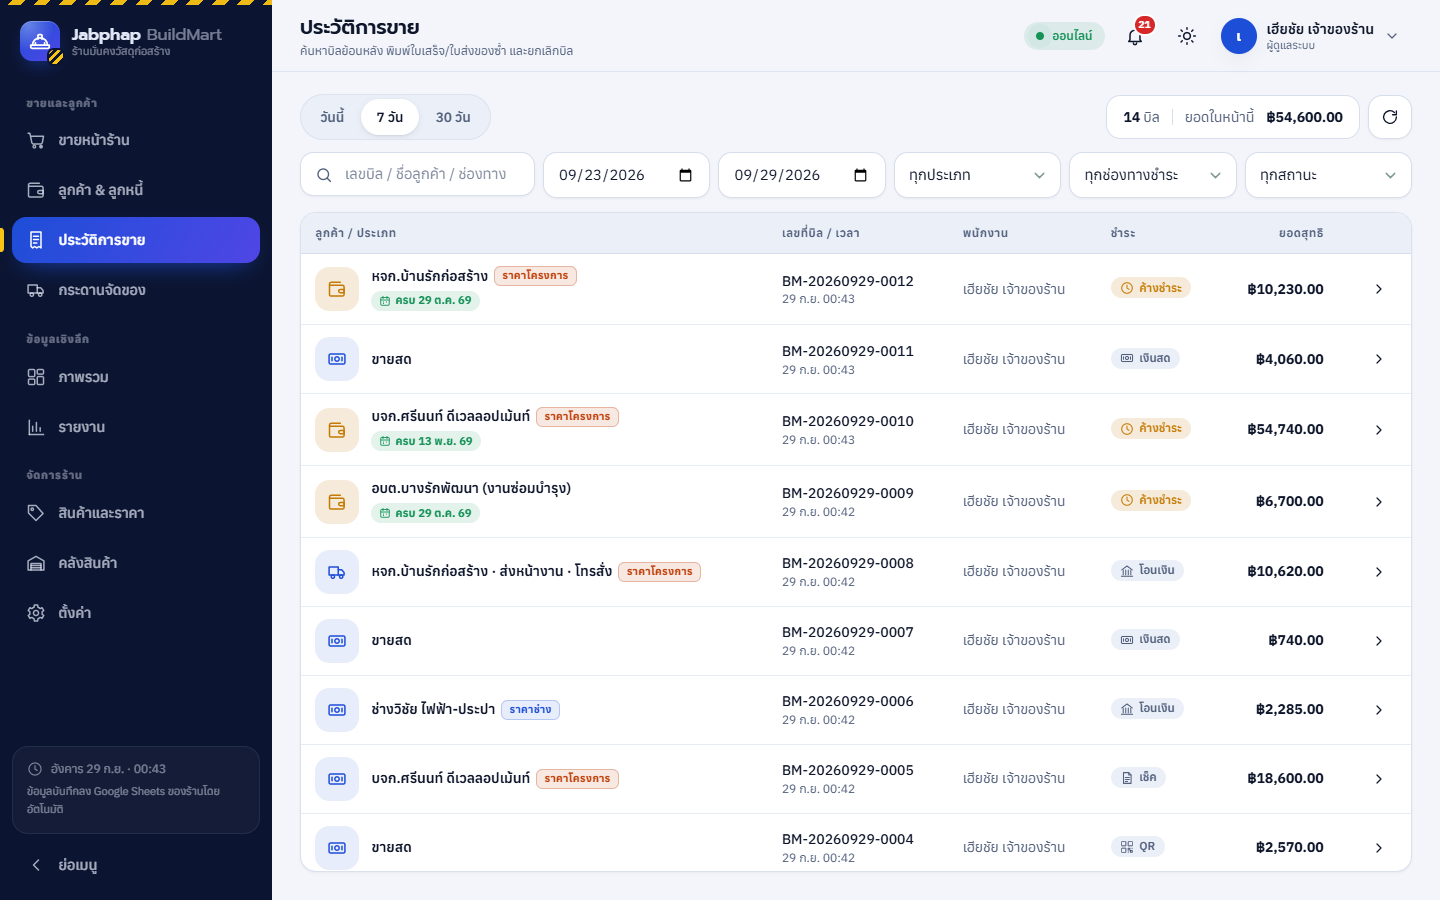Viewport: 1440px width, 900px height.
Task: Open ตั้งค่า settings
Action: (136, 613)
